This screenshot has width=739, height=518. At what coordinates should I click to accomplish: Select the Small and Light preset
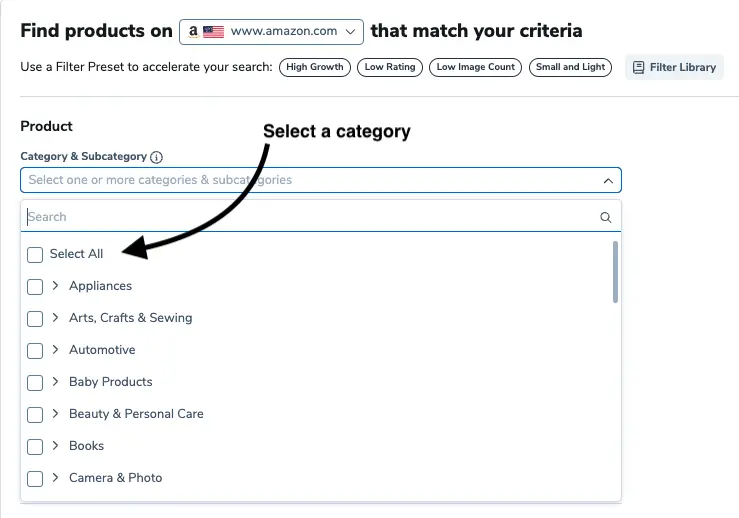pyautogui.click(x=570, y=67)
